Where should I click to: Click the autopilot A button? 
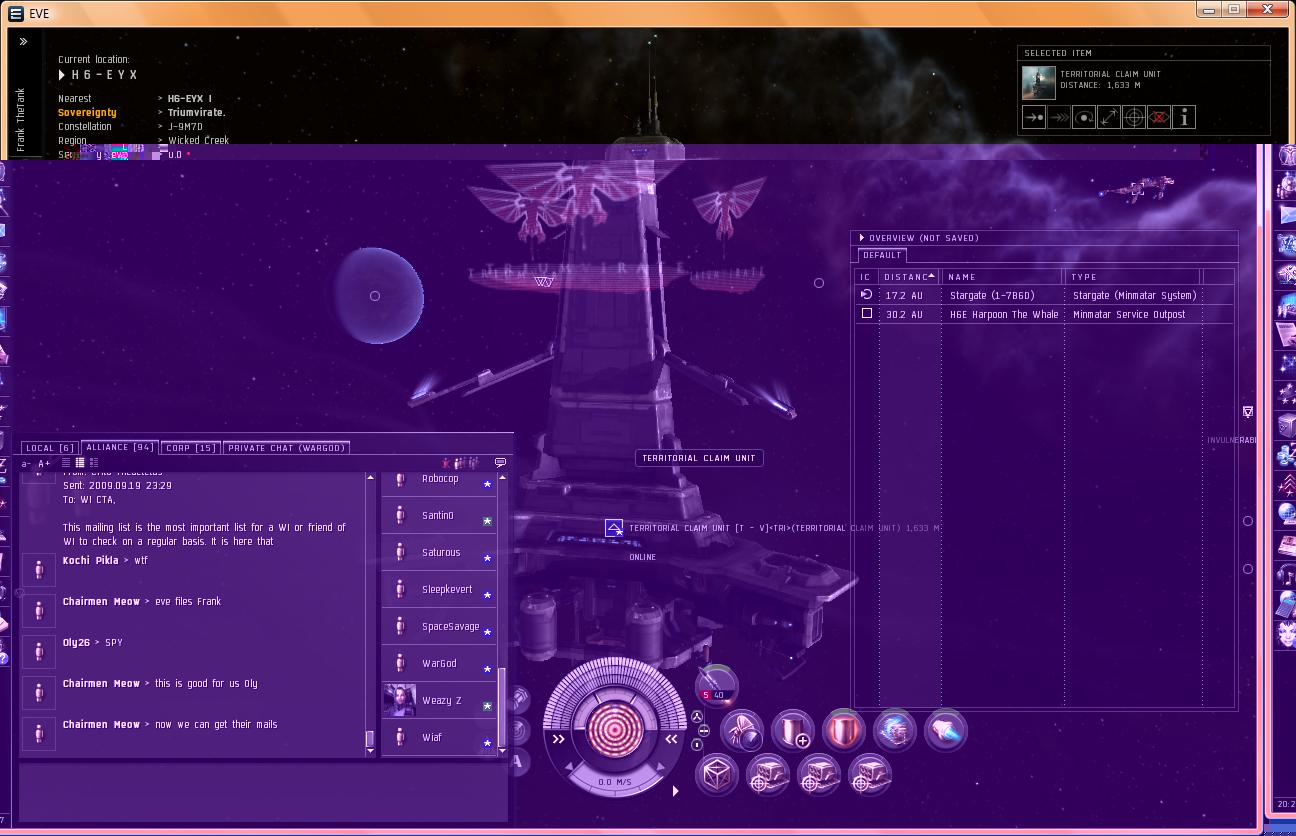(518, 761)
